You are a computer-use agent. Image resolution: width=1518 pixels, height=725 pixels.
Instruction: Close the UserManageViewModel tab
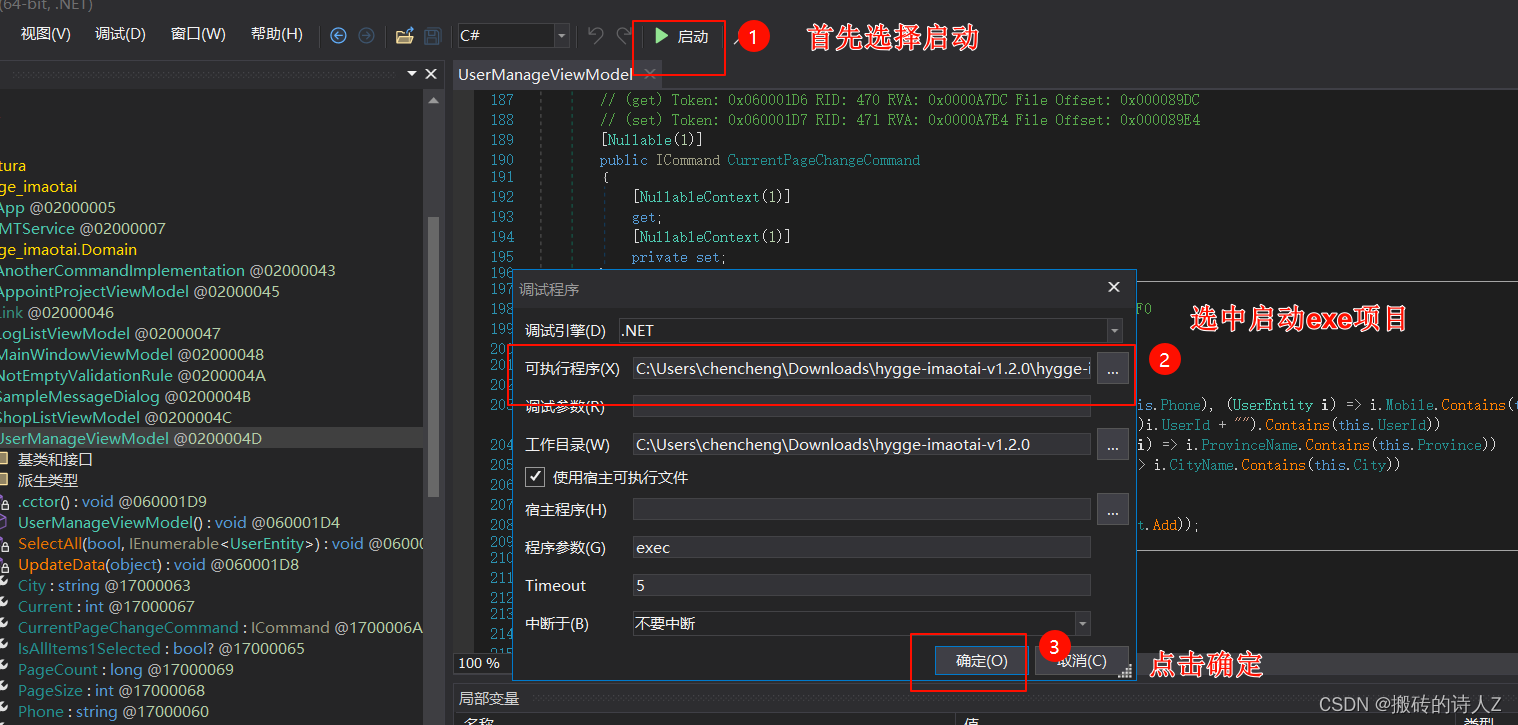pos(649,74)
